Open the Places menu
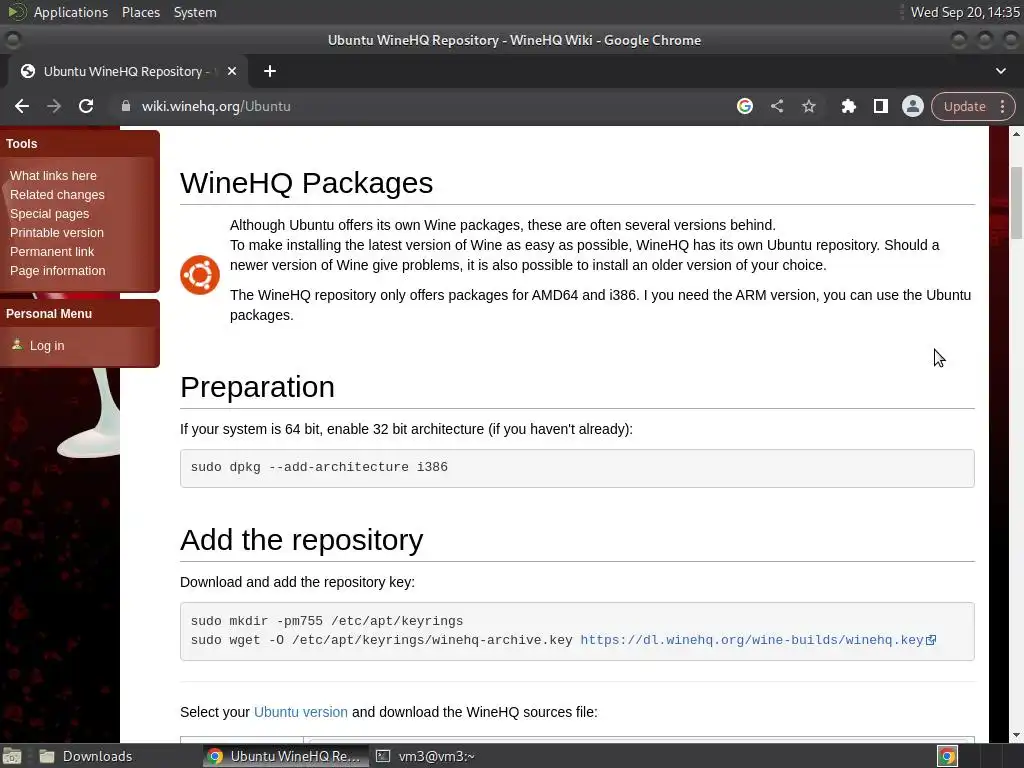The height and width of the screenshot is (768, 1024). 141,12
